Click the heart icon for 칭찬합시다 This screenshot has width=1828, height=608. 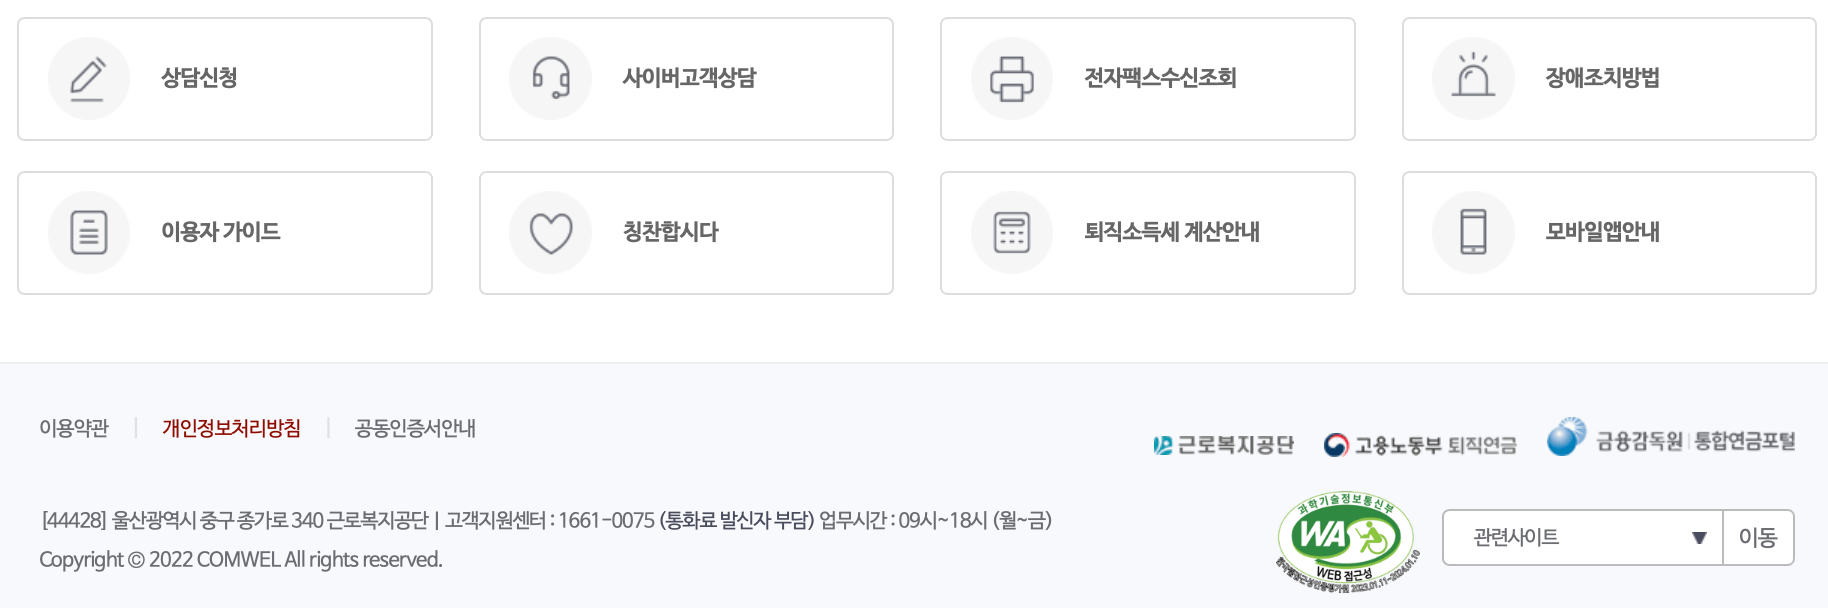pyautogui.click(x=549, y=232)
